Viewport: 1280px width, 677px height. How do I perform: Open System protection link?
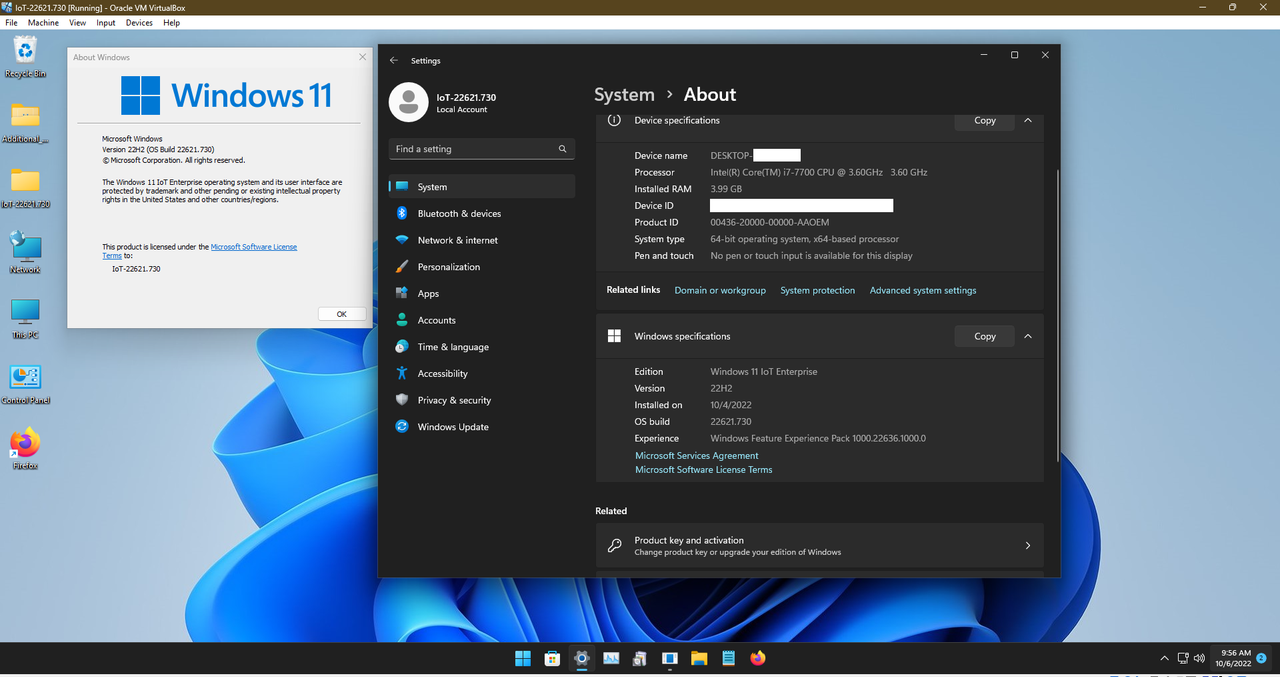[x=818, y=290]
